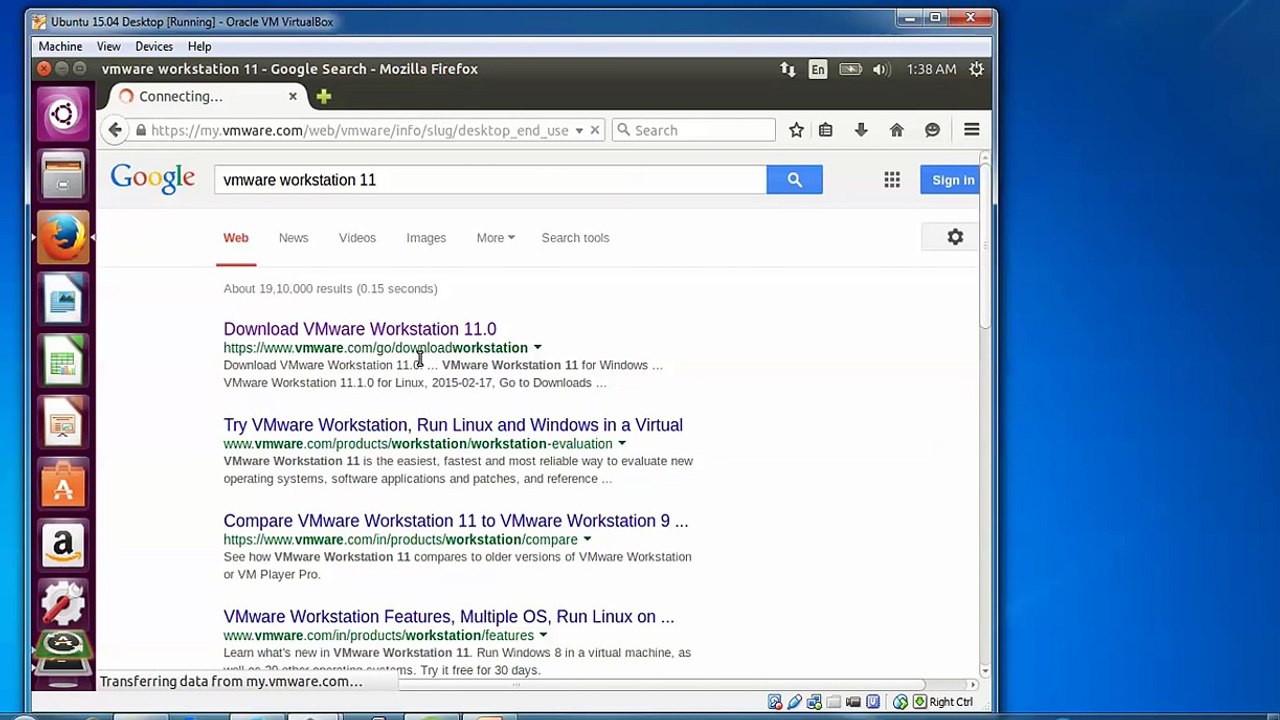
Task: Open System Settings wrench-gear icon
Action: click(63, 605)
